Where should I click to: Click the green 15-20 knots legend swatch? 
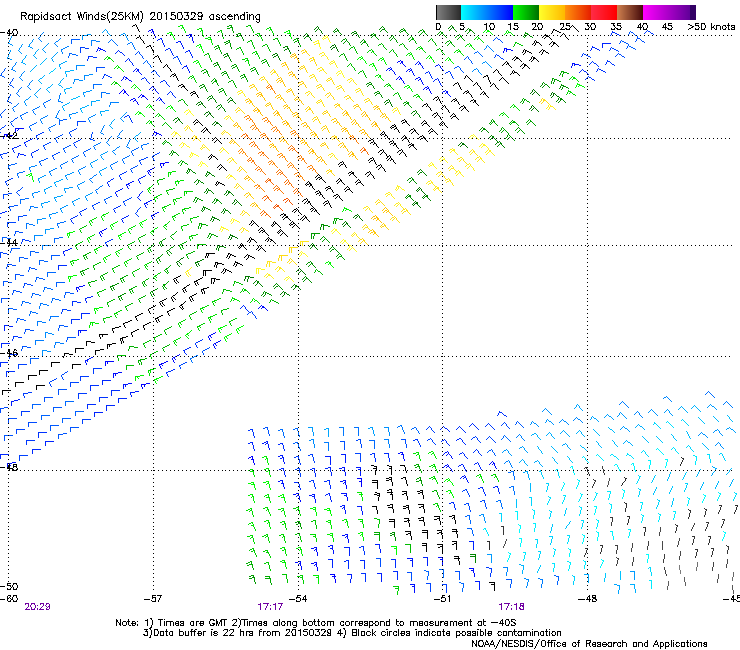pos(526,12)
